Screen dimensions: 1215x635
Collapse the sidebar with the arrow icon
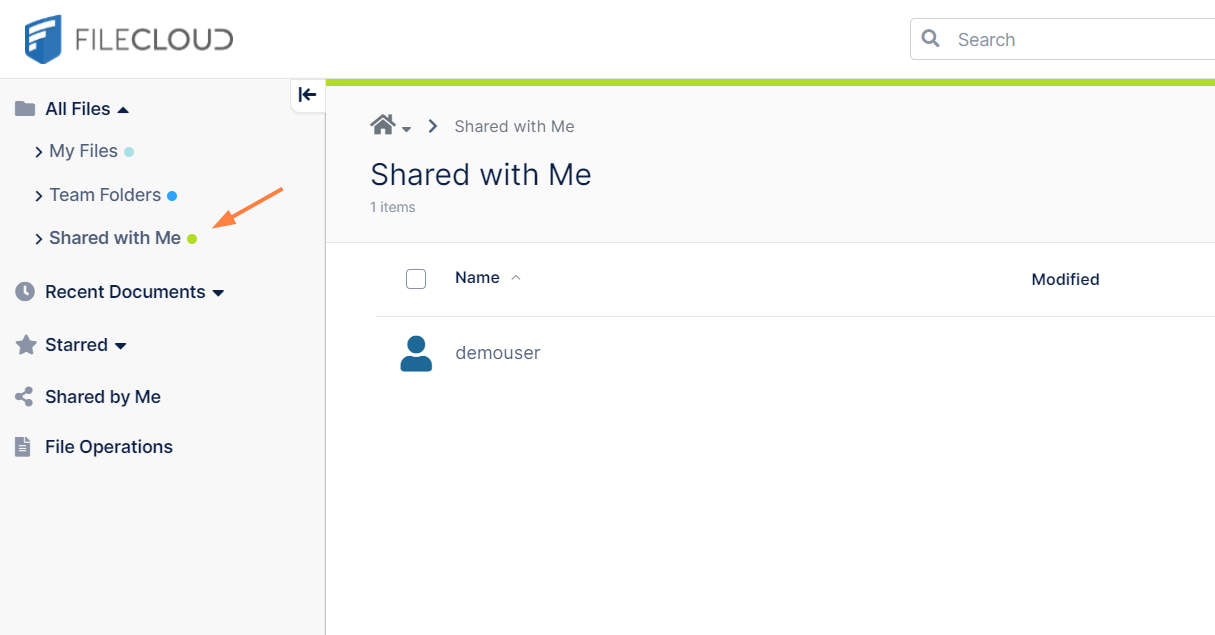point(307,95)
